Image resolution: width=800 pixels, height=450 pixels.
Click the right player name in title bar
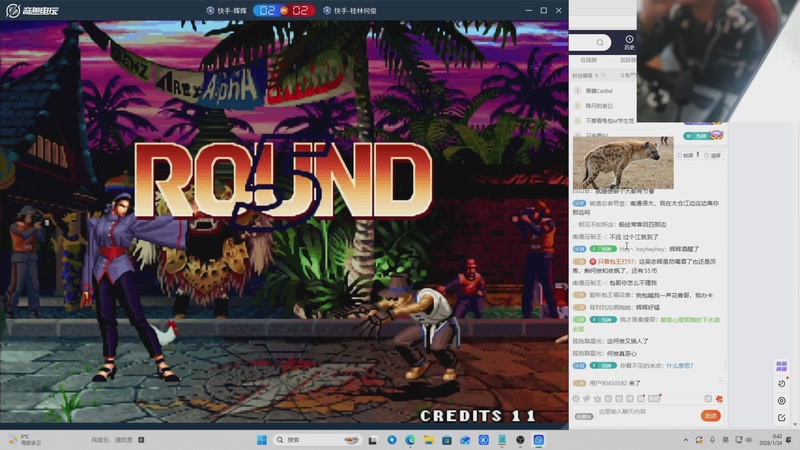click(355, 10)
